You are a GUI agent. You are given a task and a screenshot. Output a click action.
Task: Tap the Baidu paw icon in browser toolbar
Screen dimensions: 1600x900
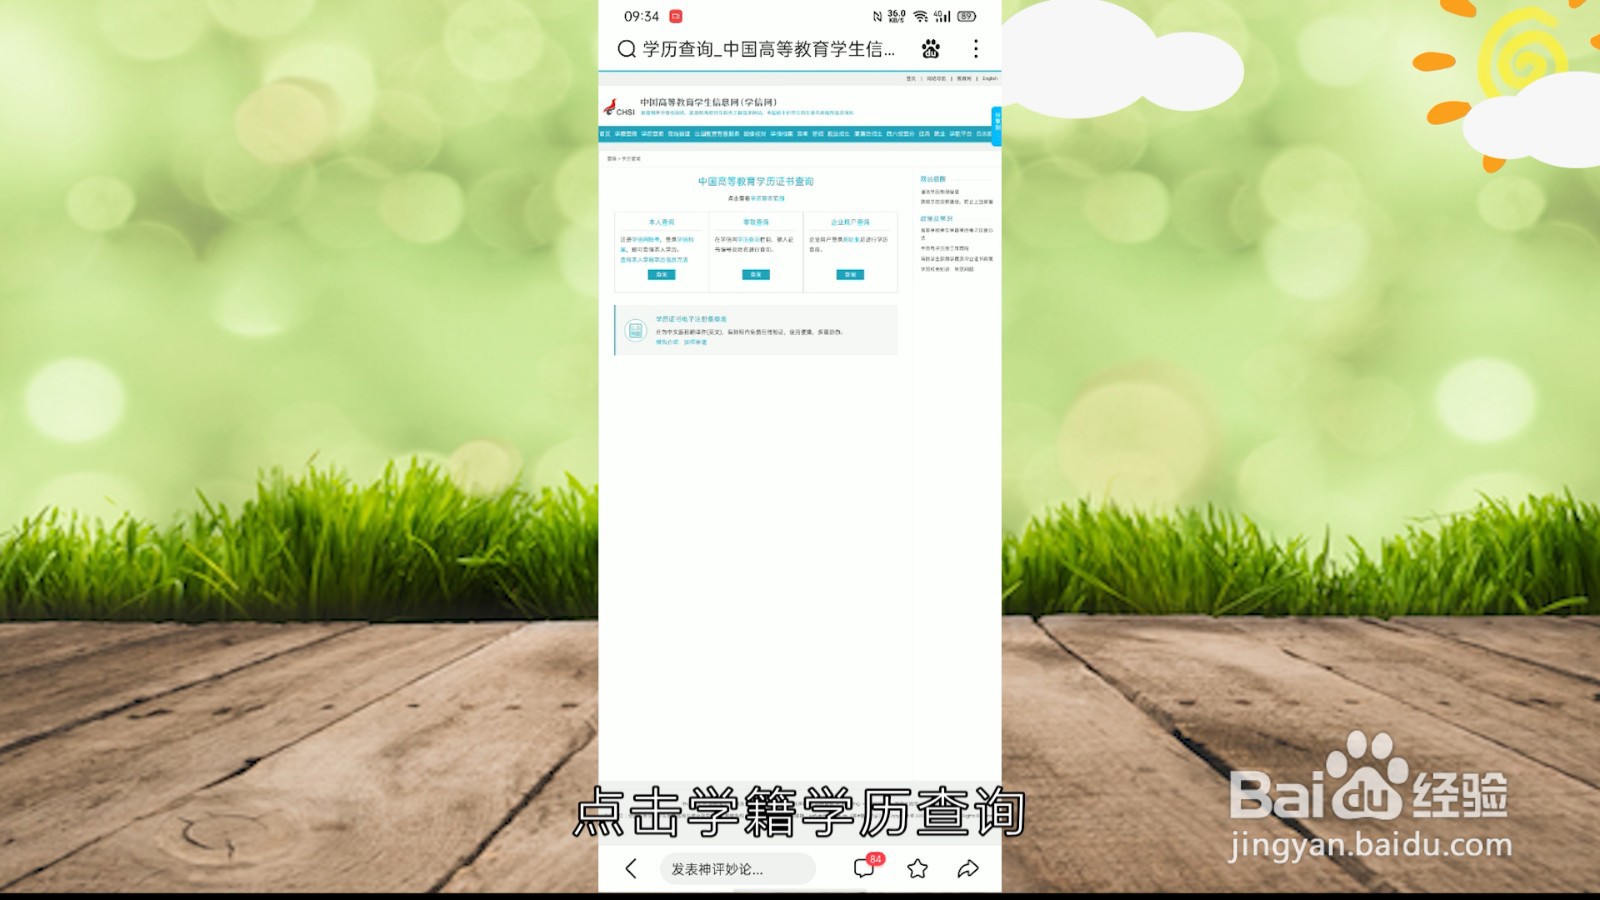pyautogui.click(x=931, y=49)
